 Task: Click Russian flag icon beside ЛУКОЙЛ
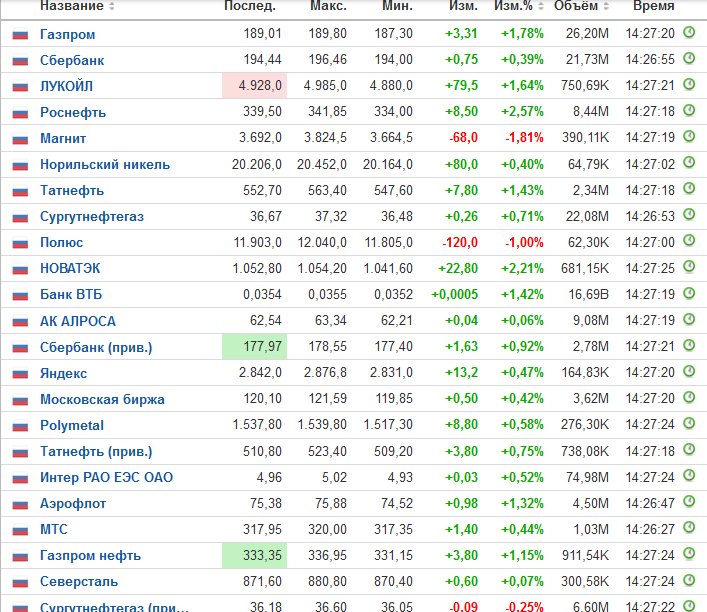pos(20,87)
